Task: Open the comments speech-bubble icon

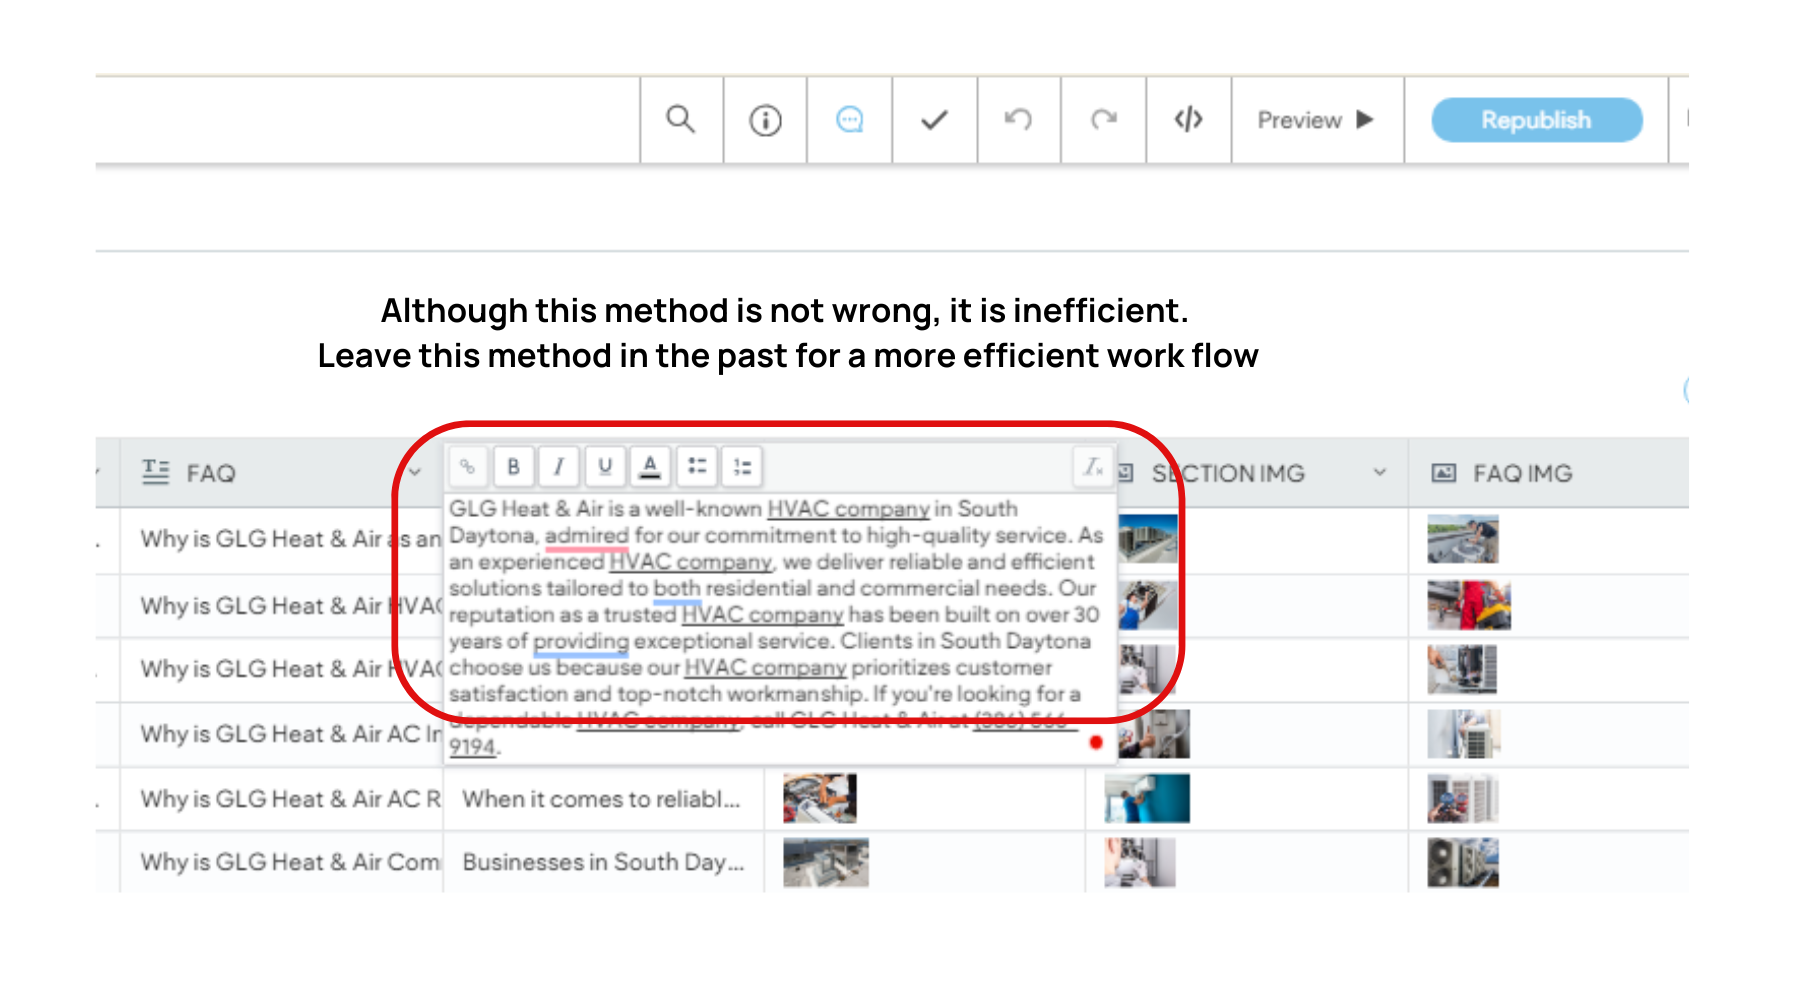Action: tap(849, 120)
